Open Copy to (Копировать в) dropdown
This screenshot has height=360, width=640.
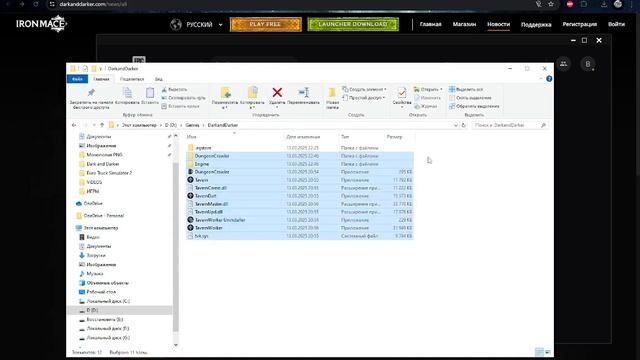252,97
